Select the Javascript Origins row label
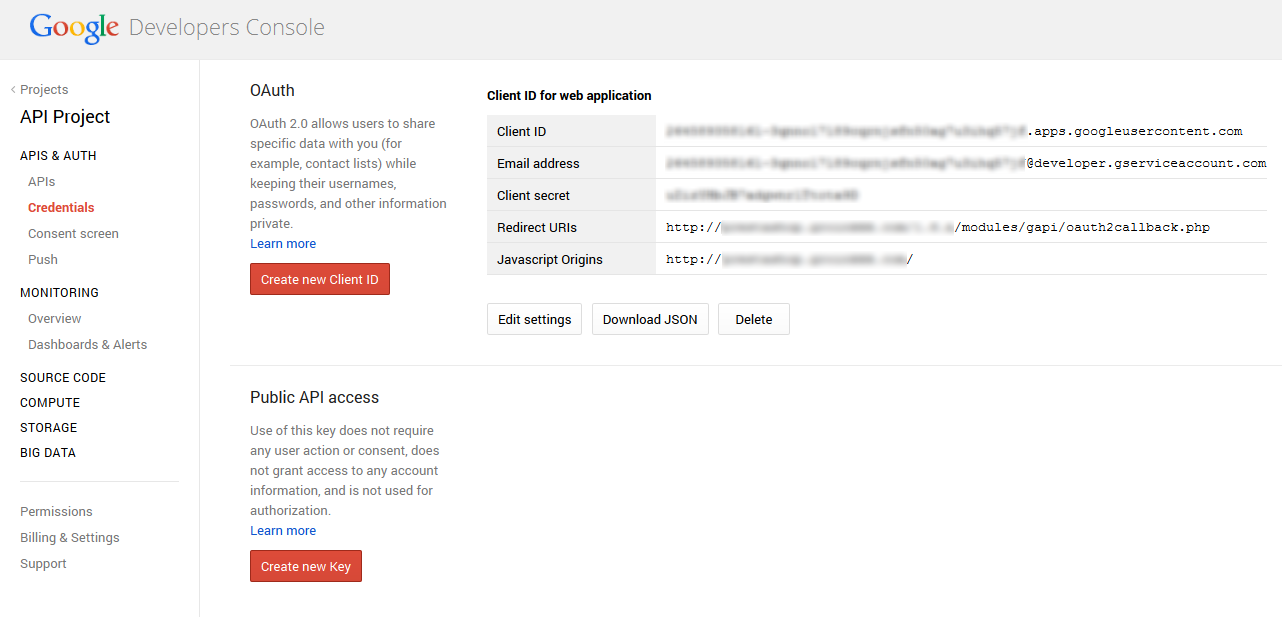 click(x=550, y=260)
